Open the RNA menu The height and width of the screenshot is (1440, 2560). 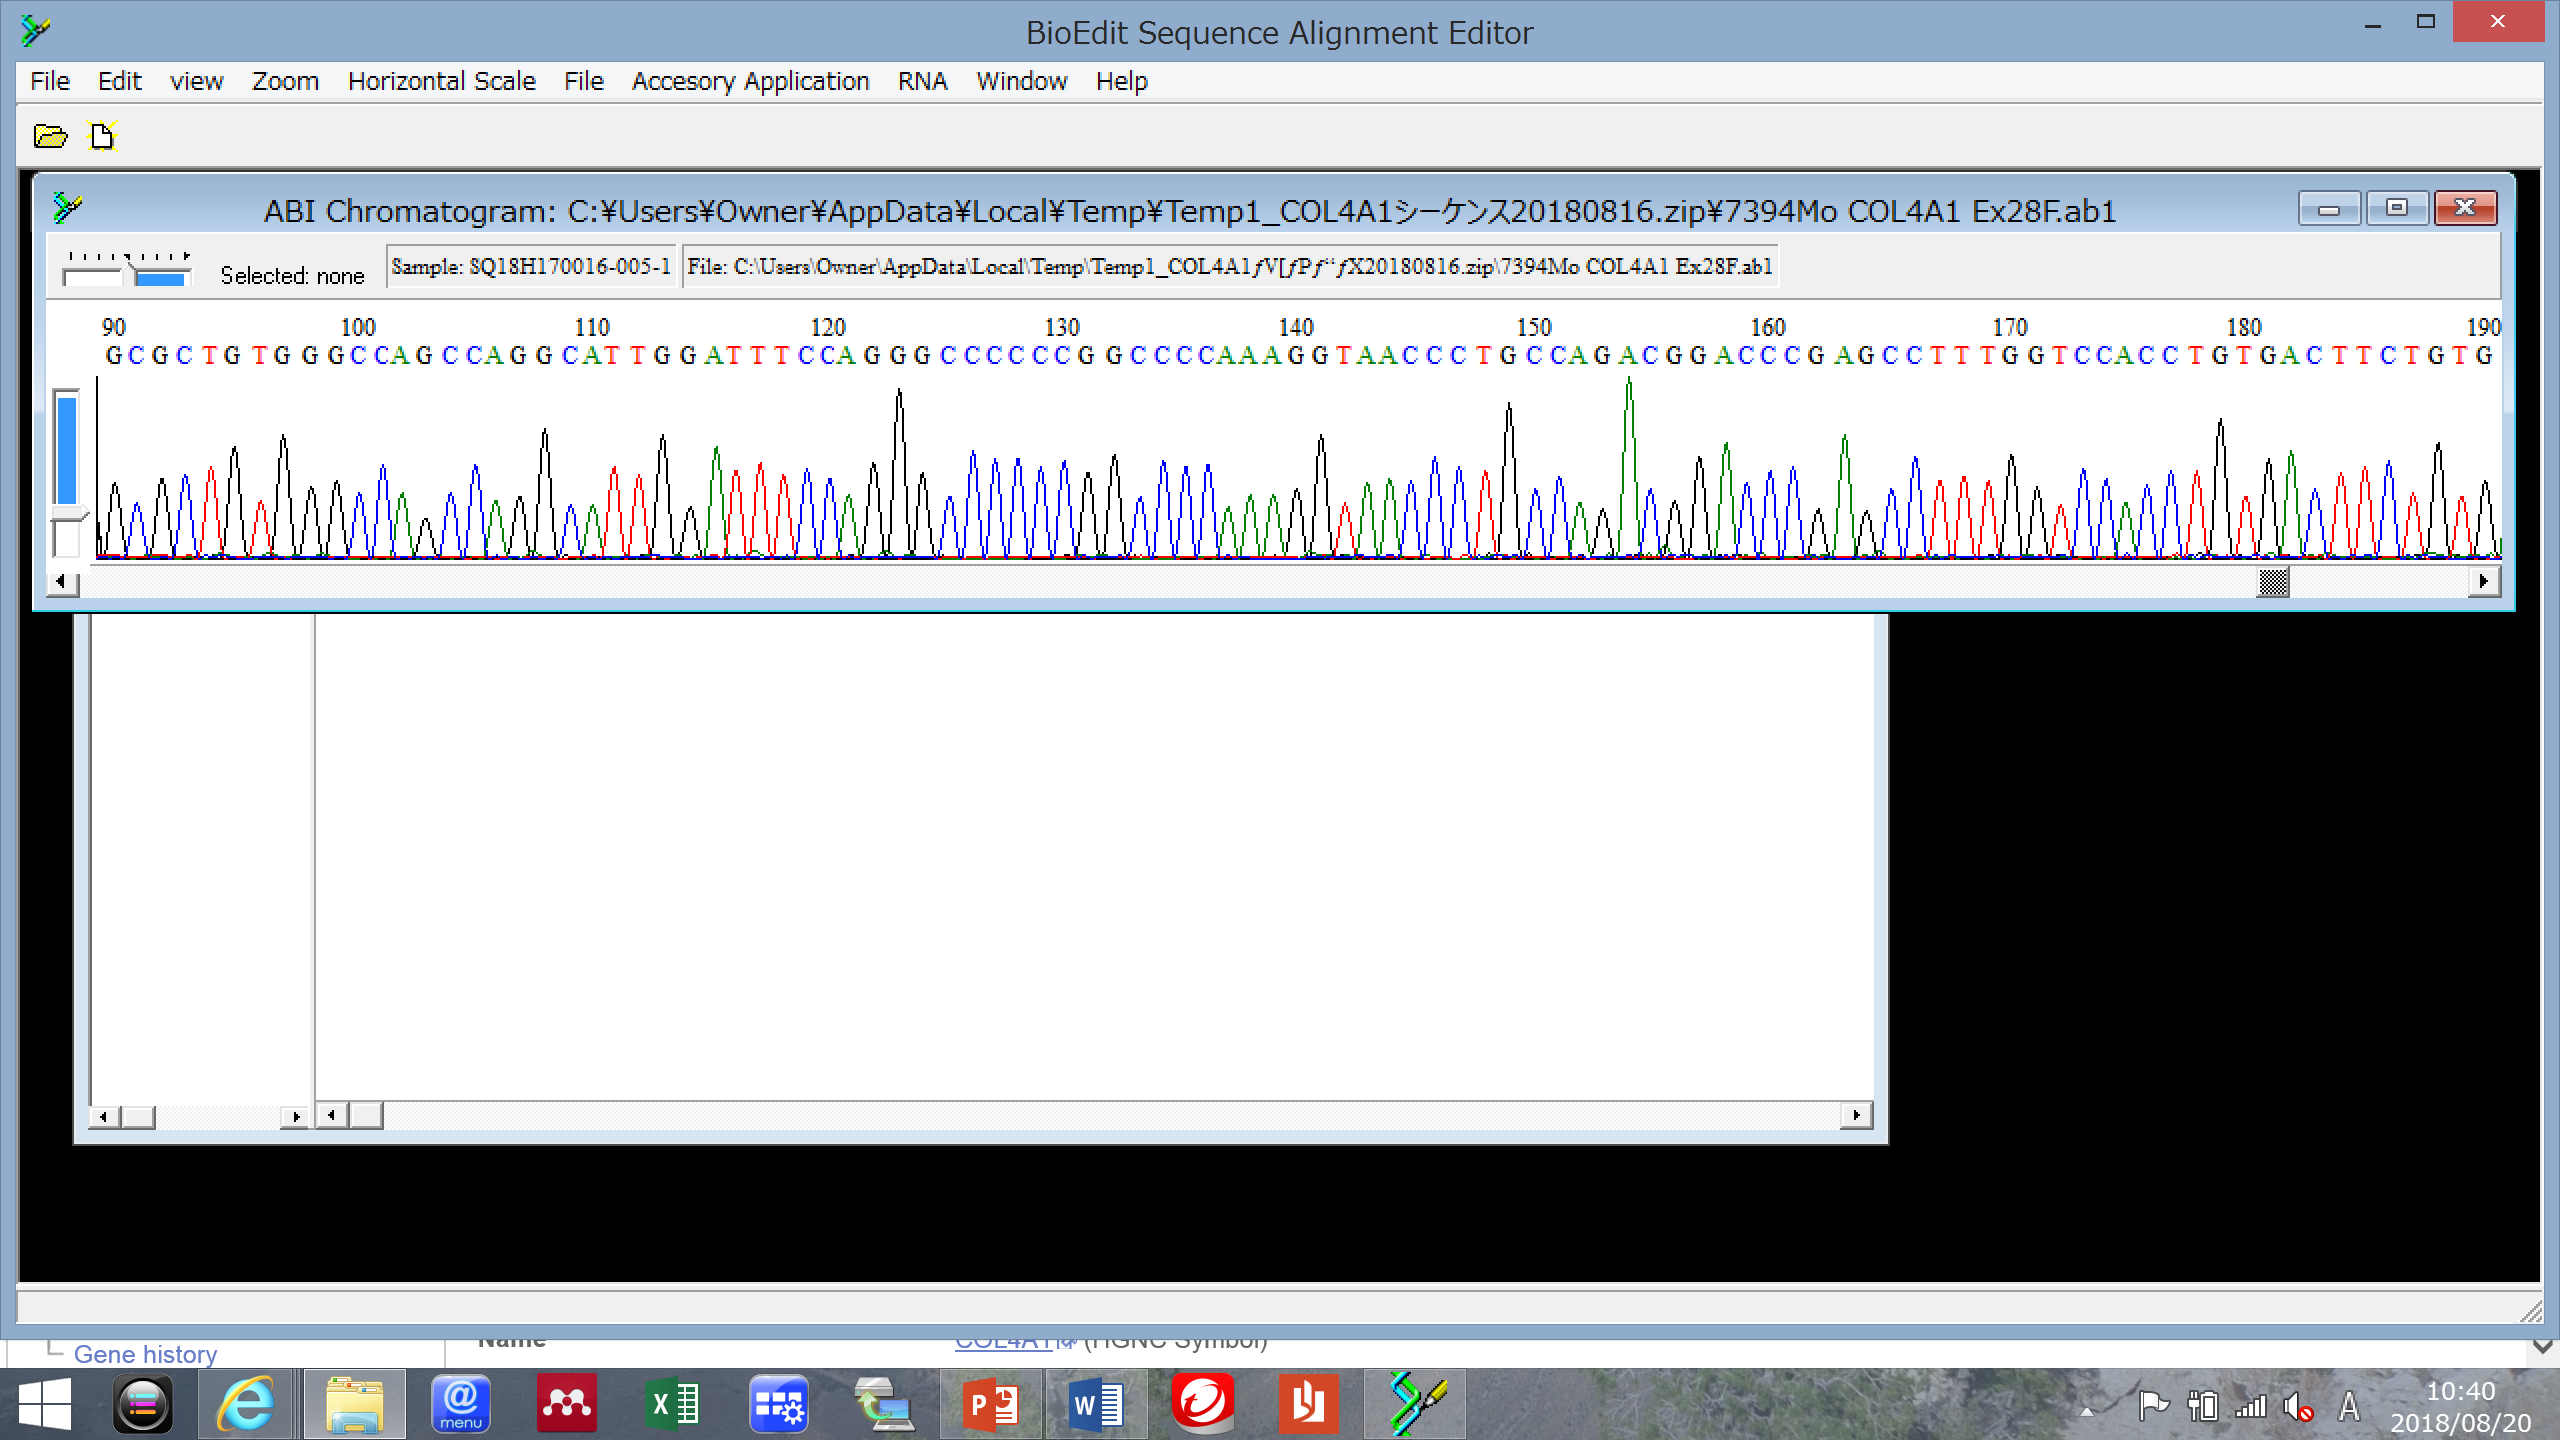(x=922, y=81)
